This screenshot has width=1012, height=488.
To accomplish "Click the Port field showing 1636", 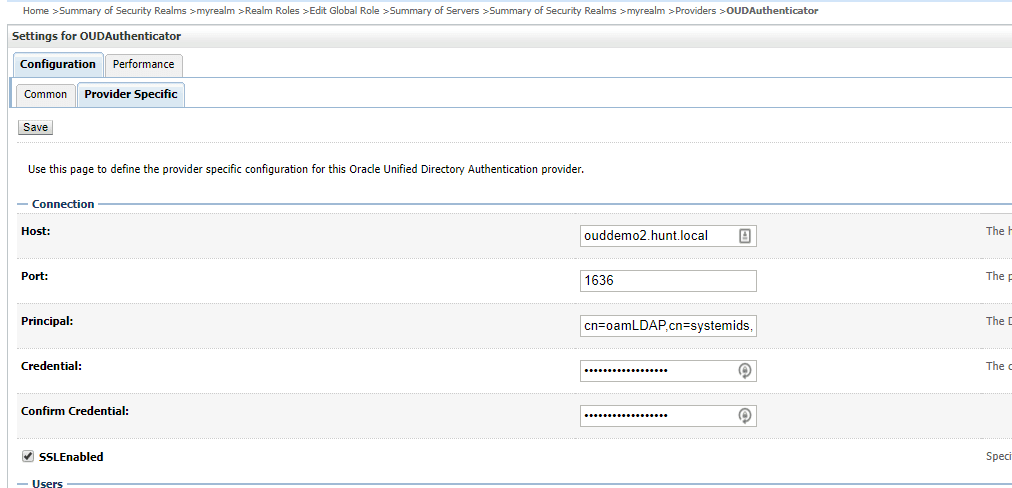I will (667, 281).
